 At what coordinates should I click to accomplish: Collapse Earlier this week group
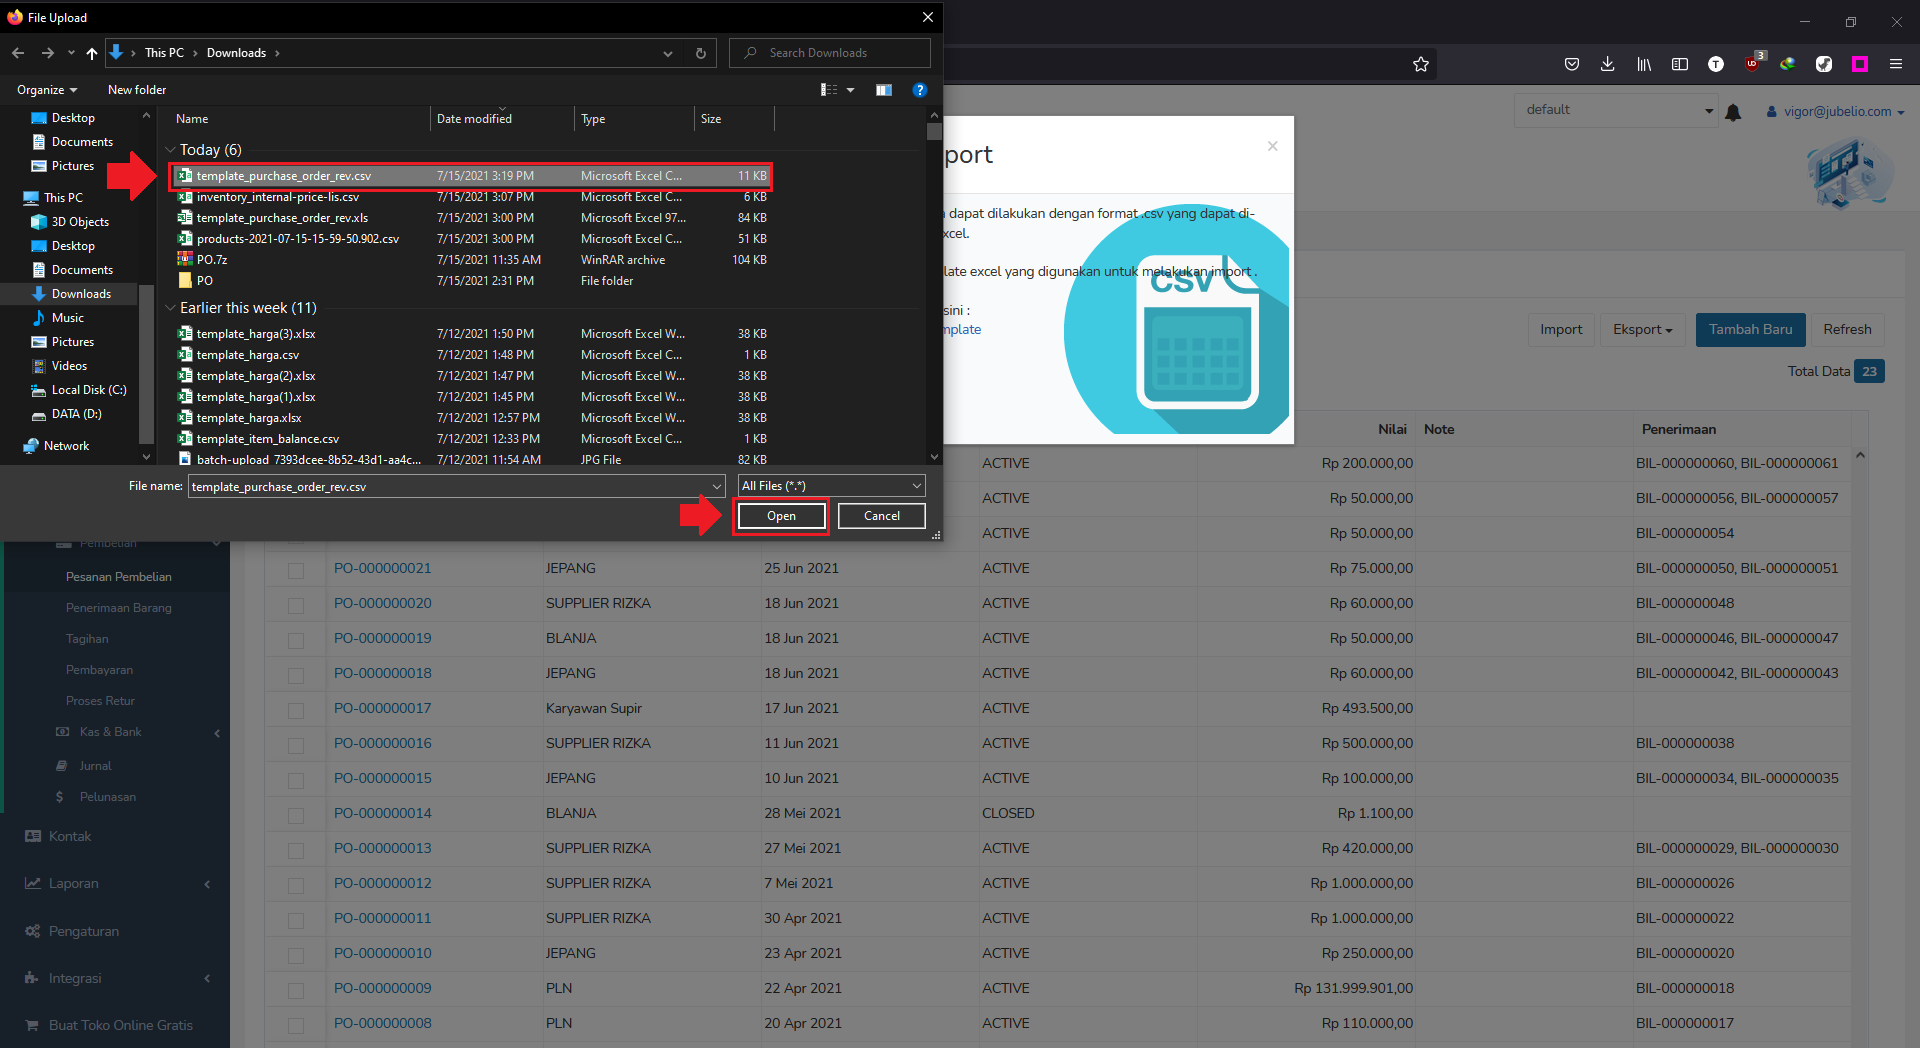point(170,308)
